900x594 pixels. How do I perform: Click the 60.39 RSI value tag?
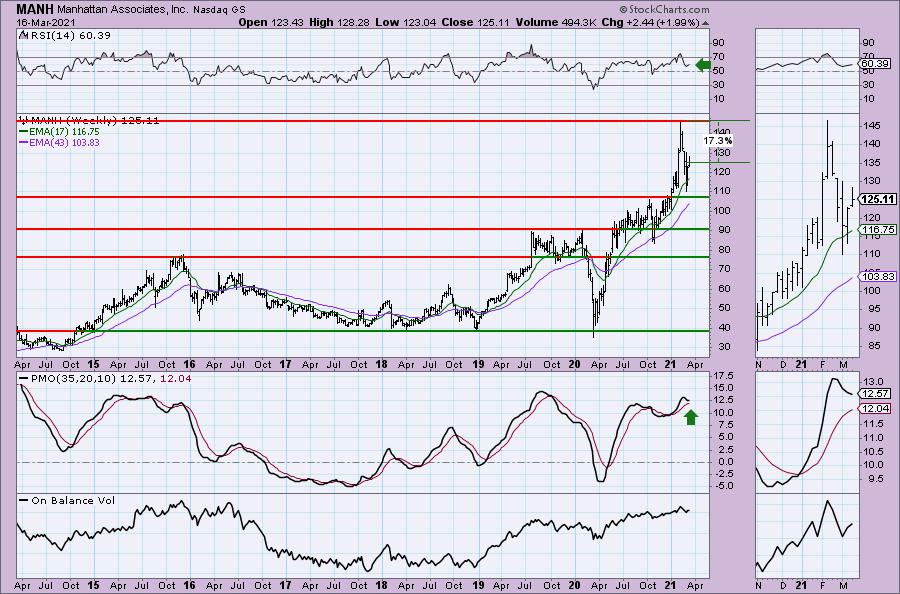tap(875, 64)
